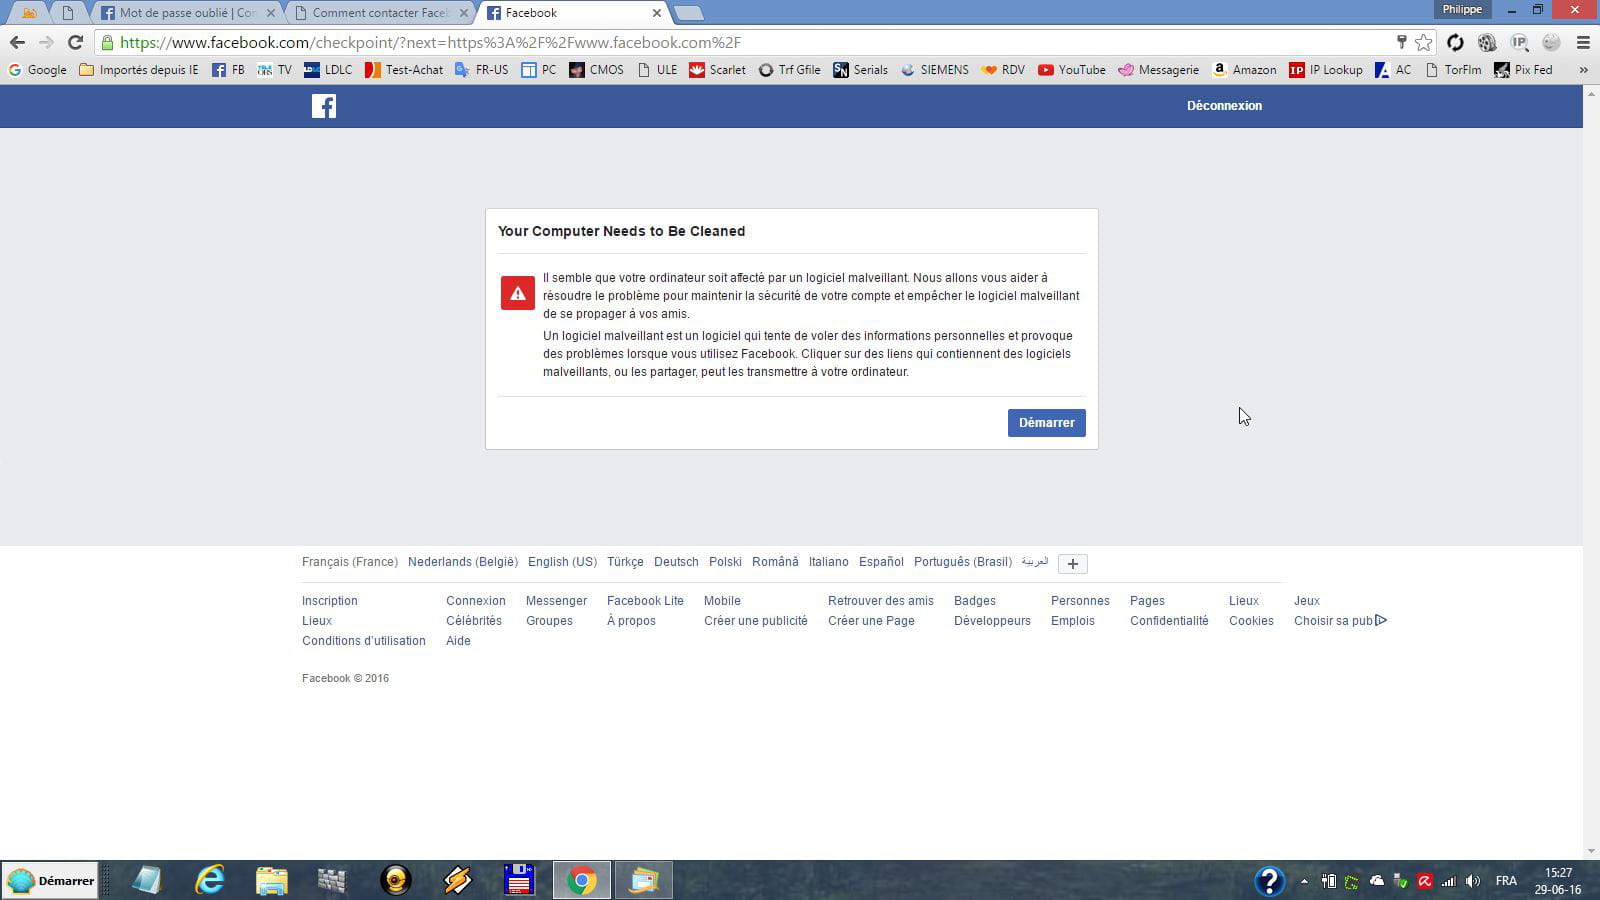Click the YouTube bookmark
The image size is (1600, 900).
(1071, 70)
